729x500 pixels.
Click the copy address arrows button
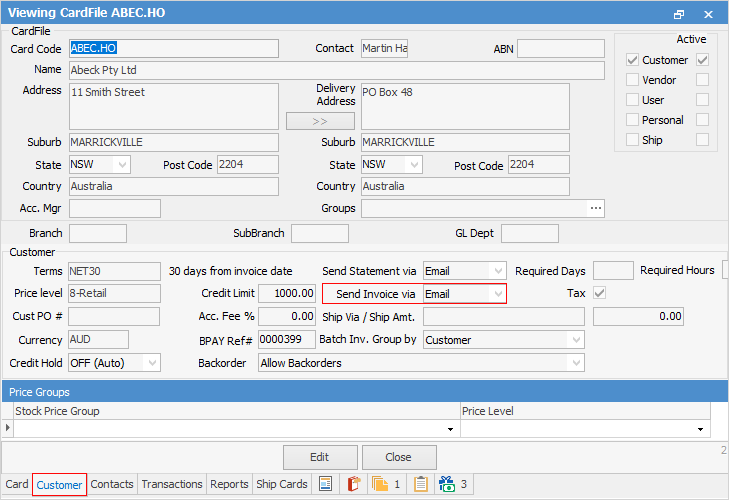click(319, 121)
